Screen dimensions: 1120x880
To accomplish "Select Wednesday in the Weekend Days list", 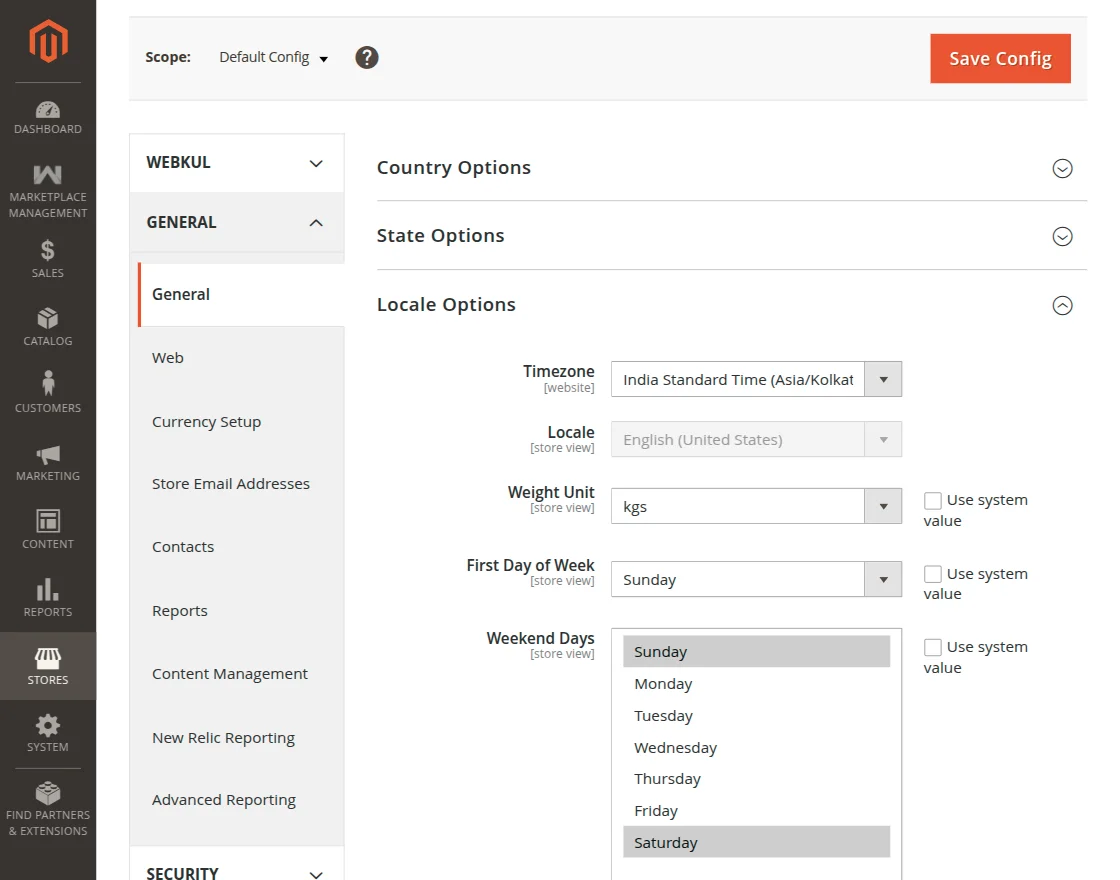I will coord(676,747).
